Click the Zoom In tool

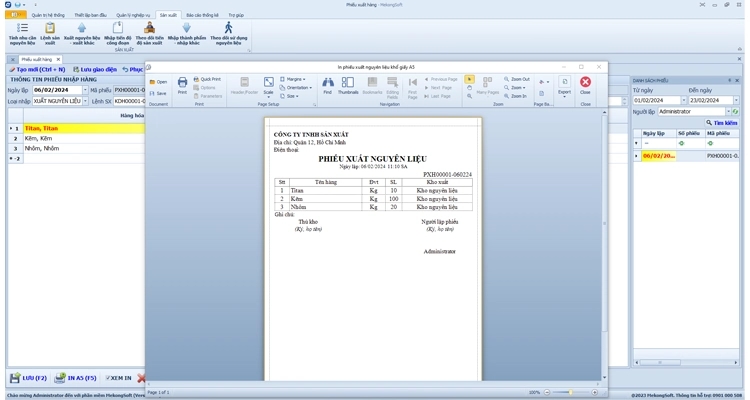(516, 96)
